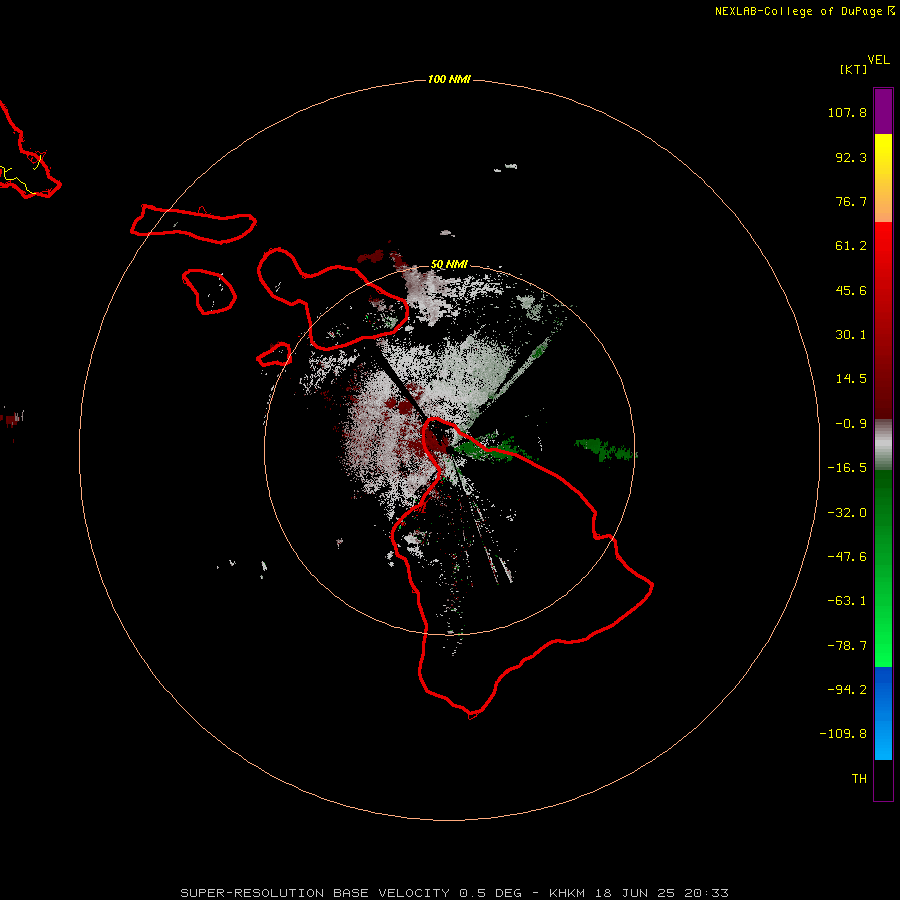This screenshot has height=900, width=900.
Task: Click the -94.2 velocity scale value
Action: tap(847, 690)
